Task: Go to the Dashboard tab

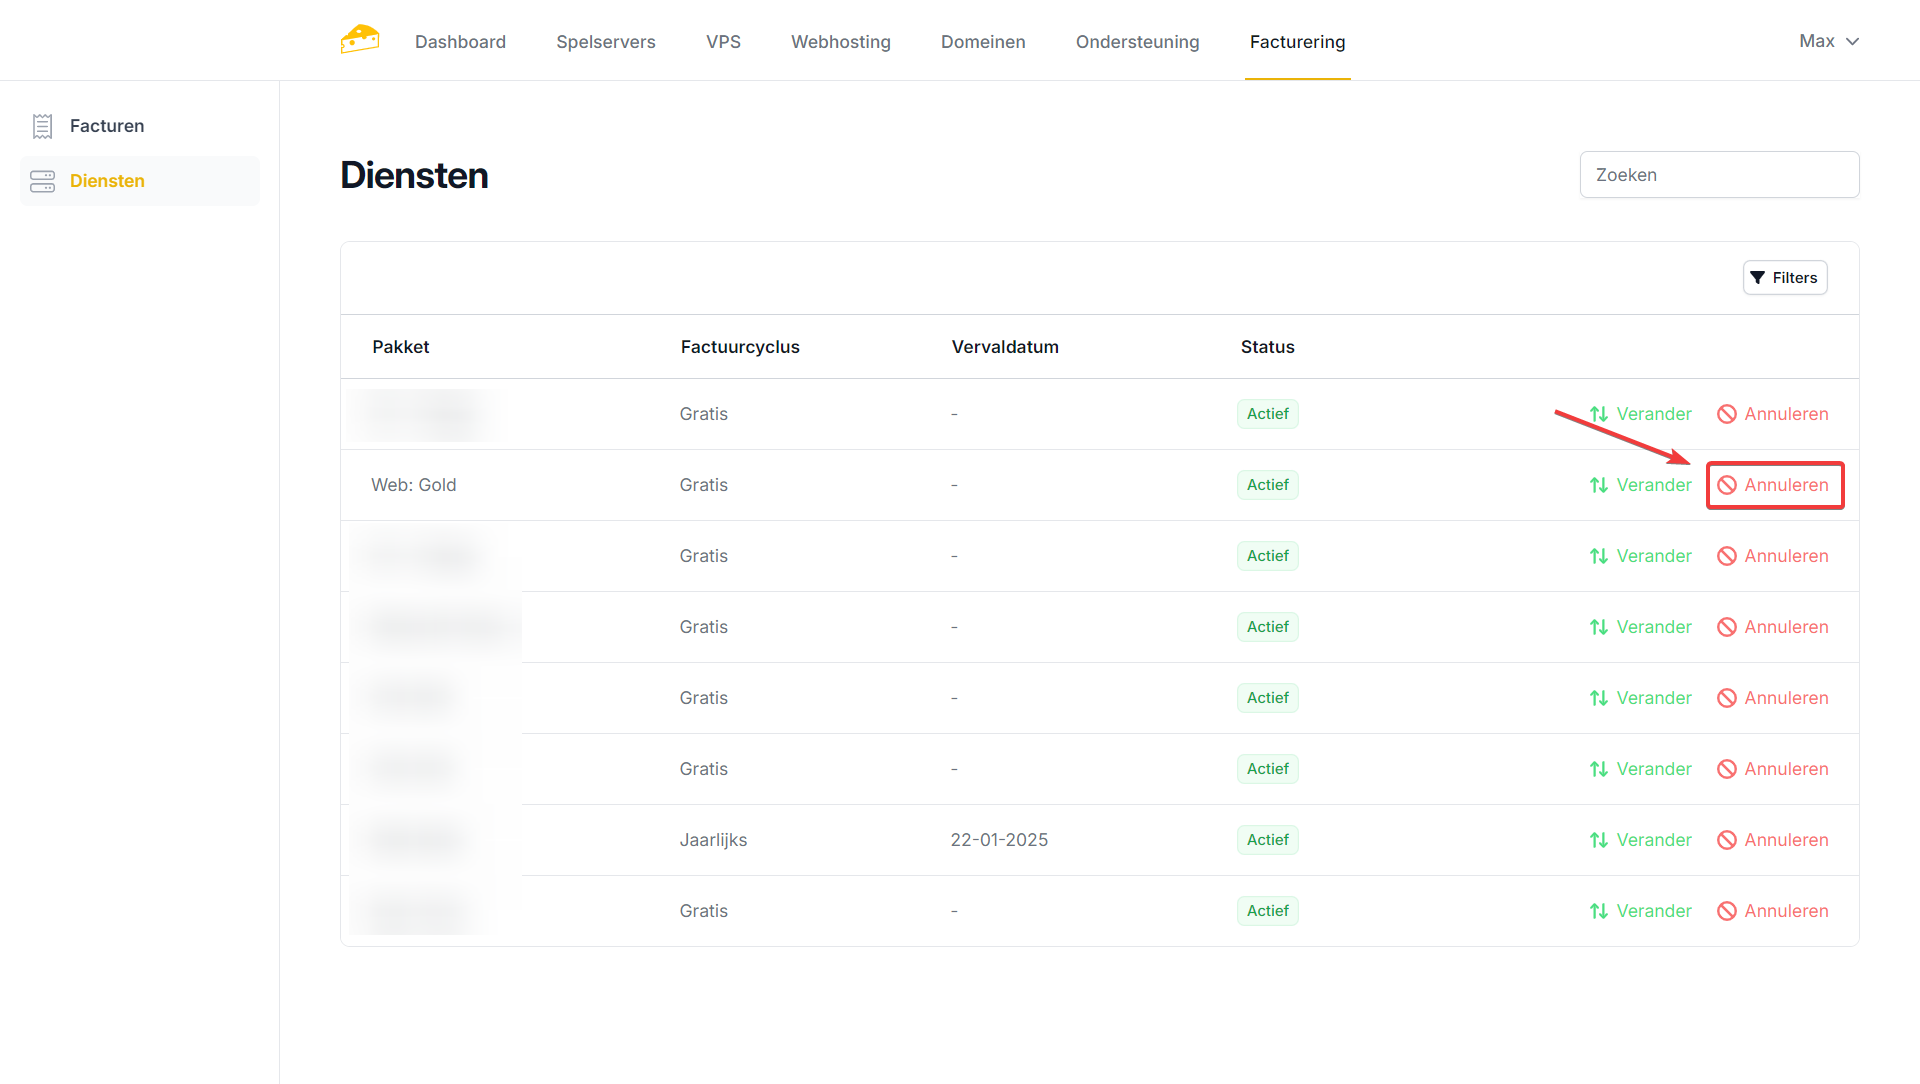Action: pyautogui.click(x=460, y=42)
